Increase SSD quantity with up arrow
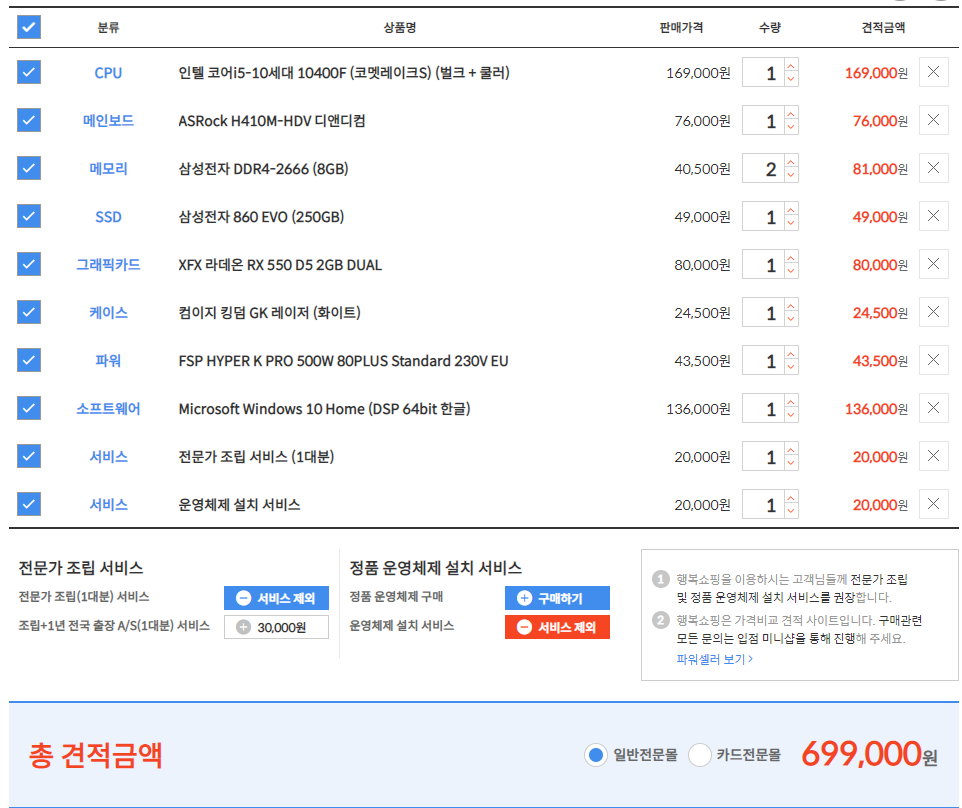962x808 pixels. [791, 210]
